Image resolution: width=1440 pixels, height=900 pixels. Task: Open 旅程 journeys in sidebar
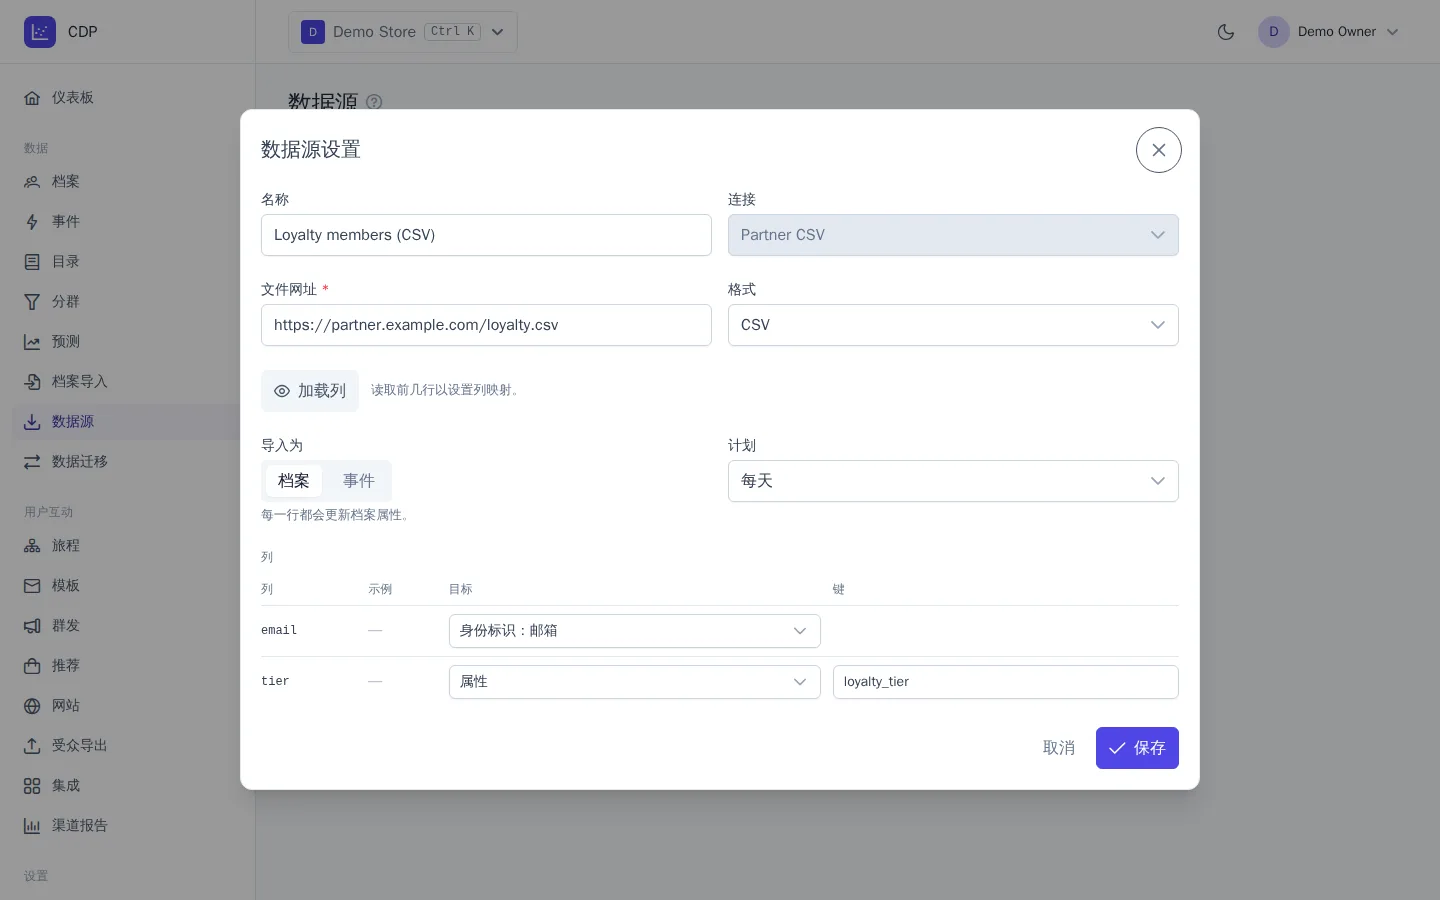click(127, 546)
